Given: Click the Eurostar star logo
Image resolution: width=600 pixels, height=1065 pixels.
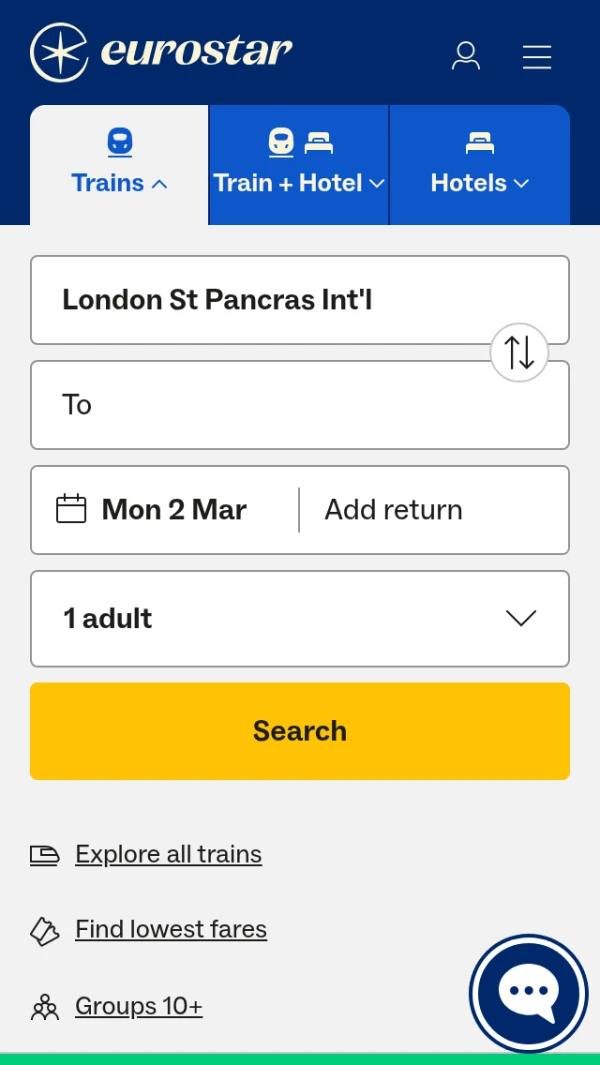Looking at the screenshot, I should [60, 52].
